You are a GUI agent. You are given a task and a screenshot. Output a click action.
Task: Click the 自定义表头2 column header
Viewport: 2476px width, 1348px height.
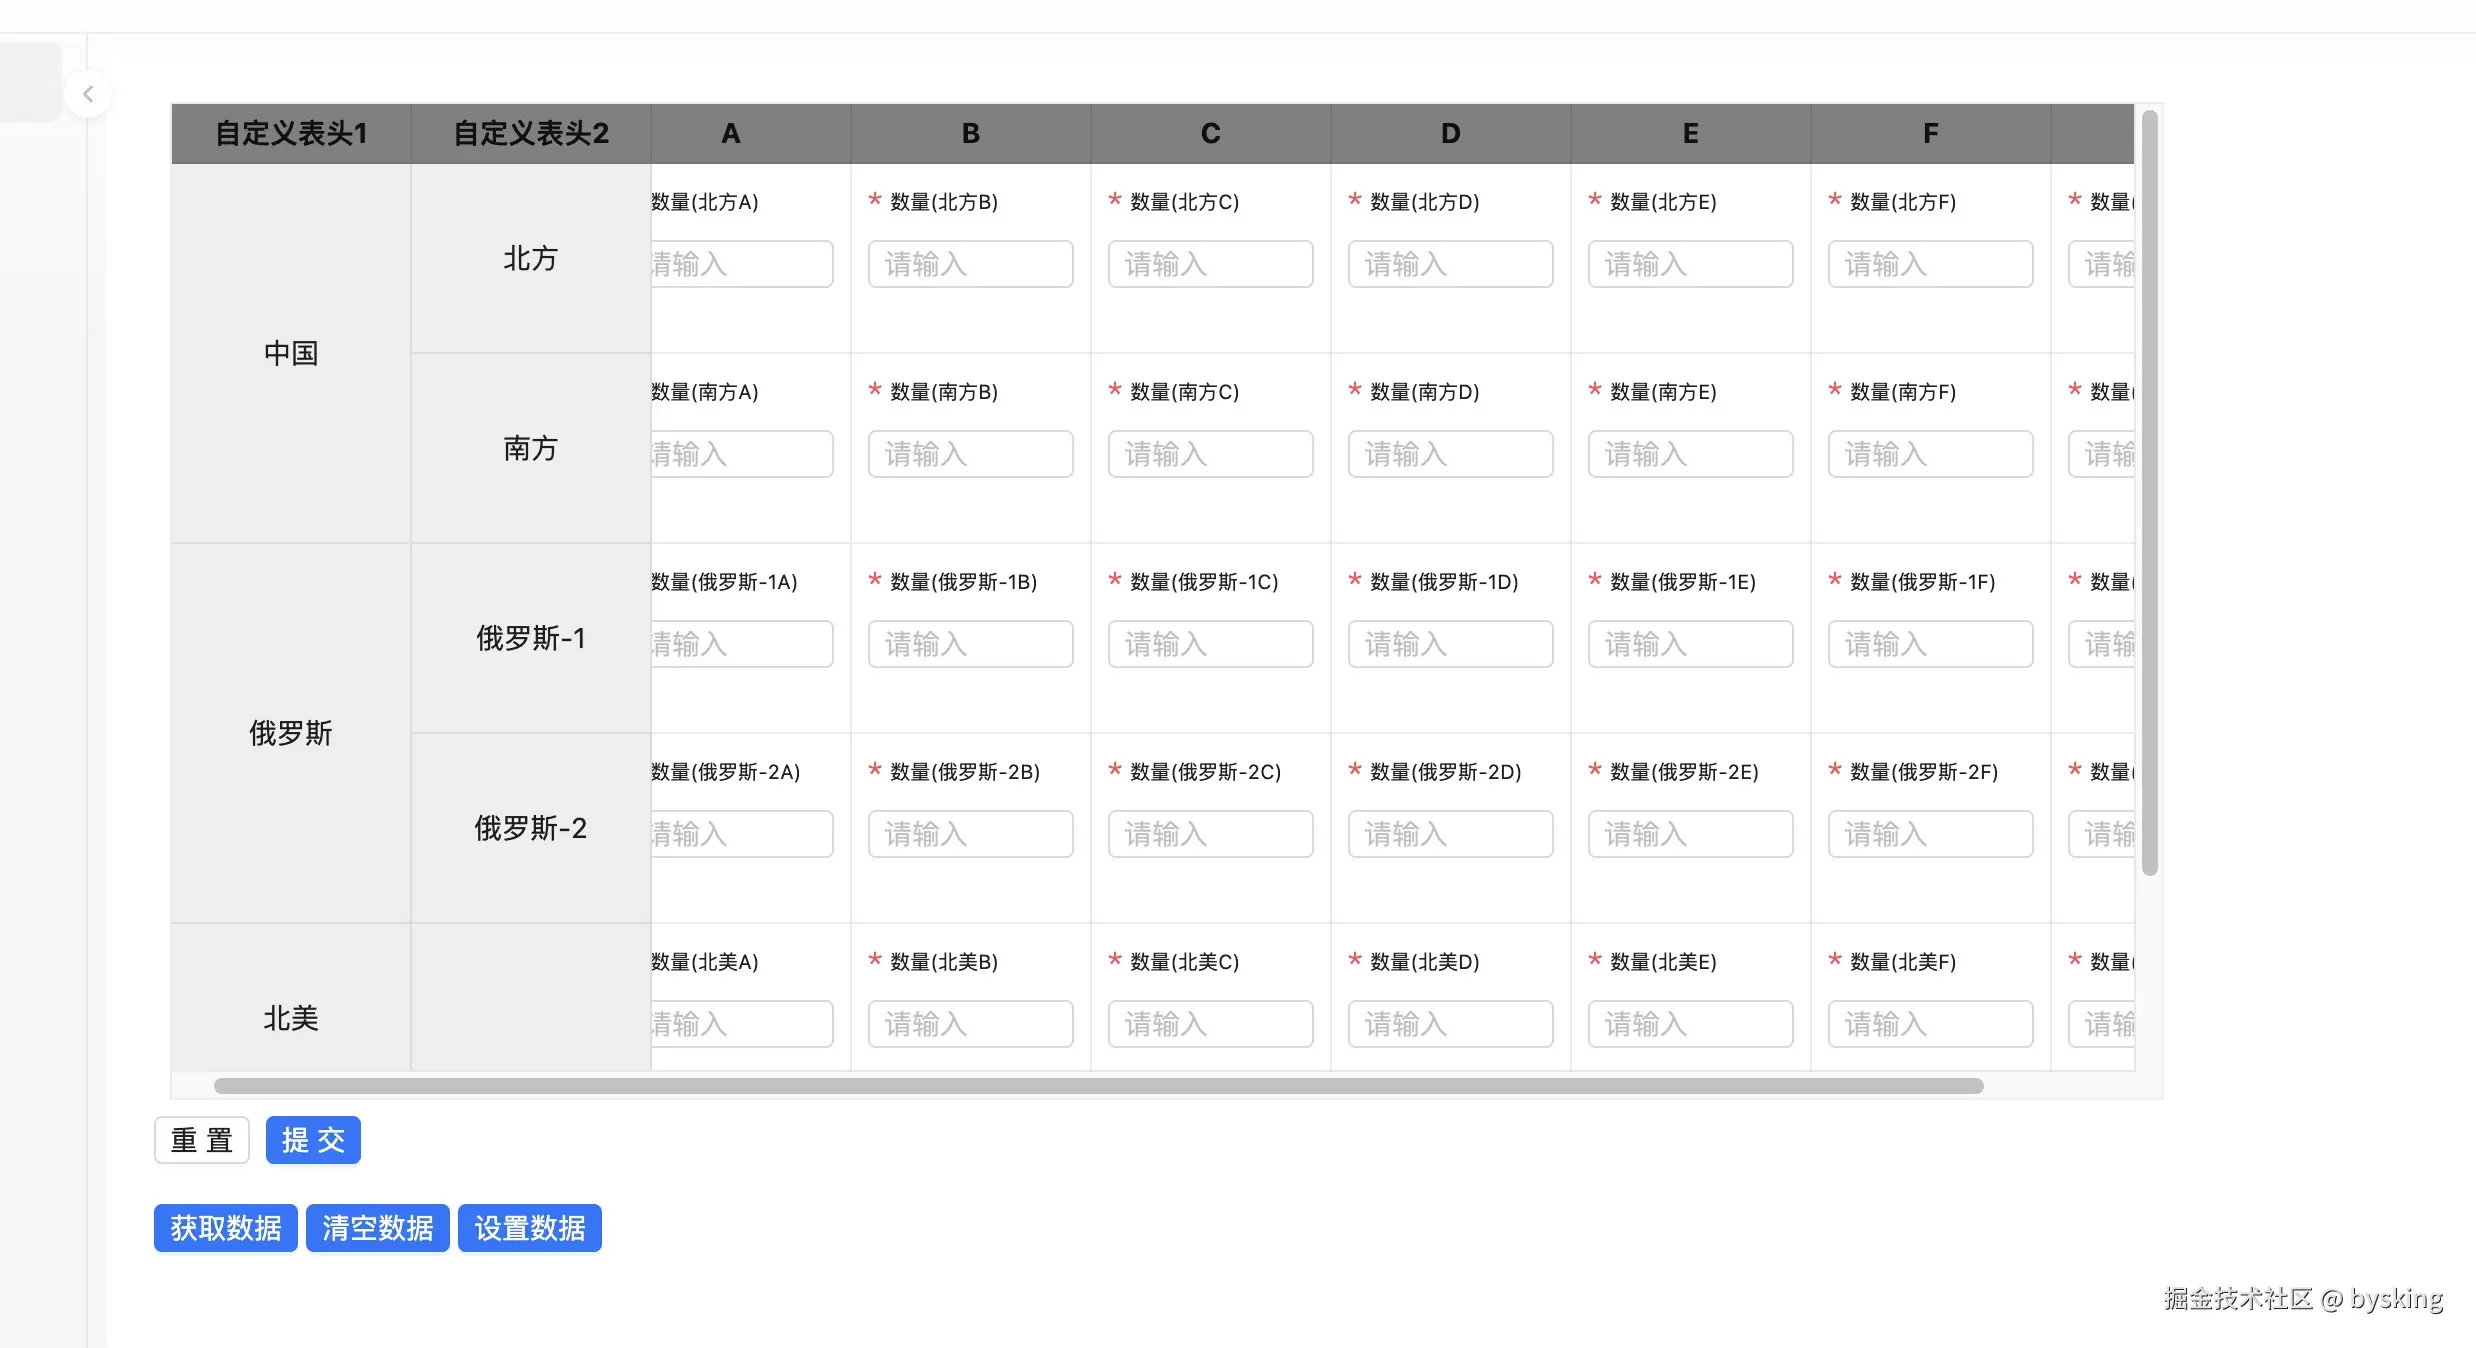tap(531, 133)
